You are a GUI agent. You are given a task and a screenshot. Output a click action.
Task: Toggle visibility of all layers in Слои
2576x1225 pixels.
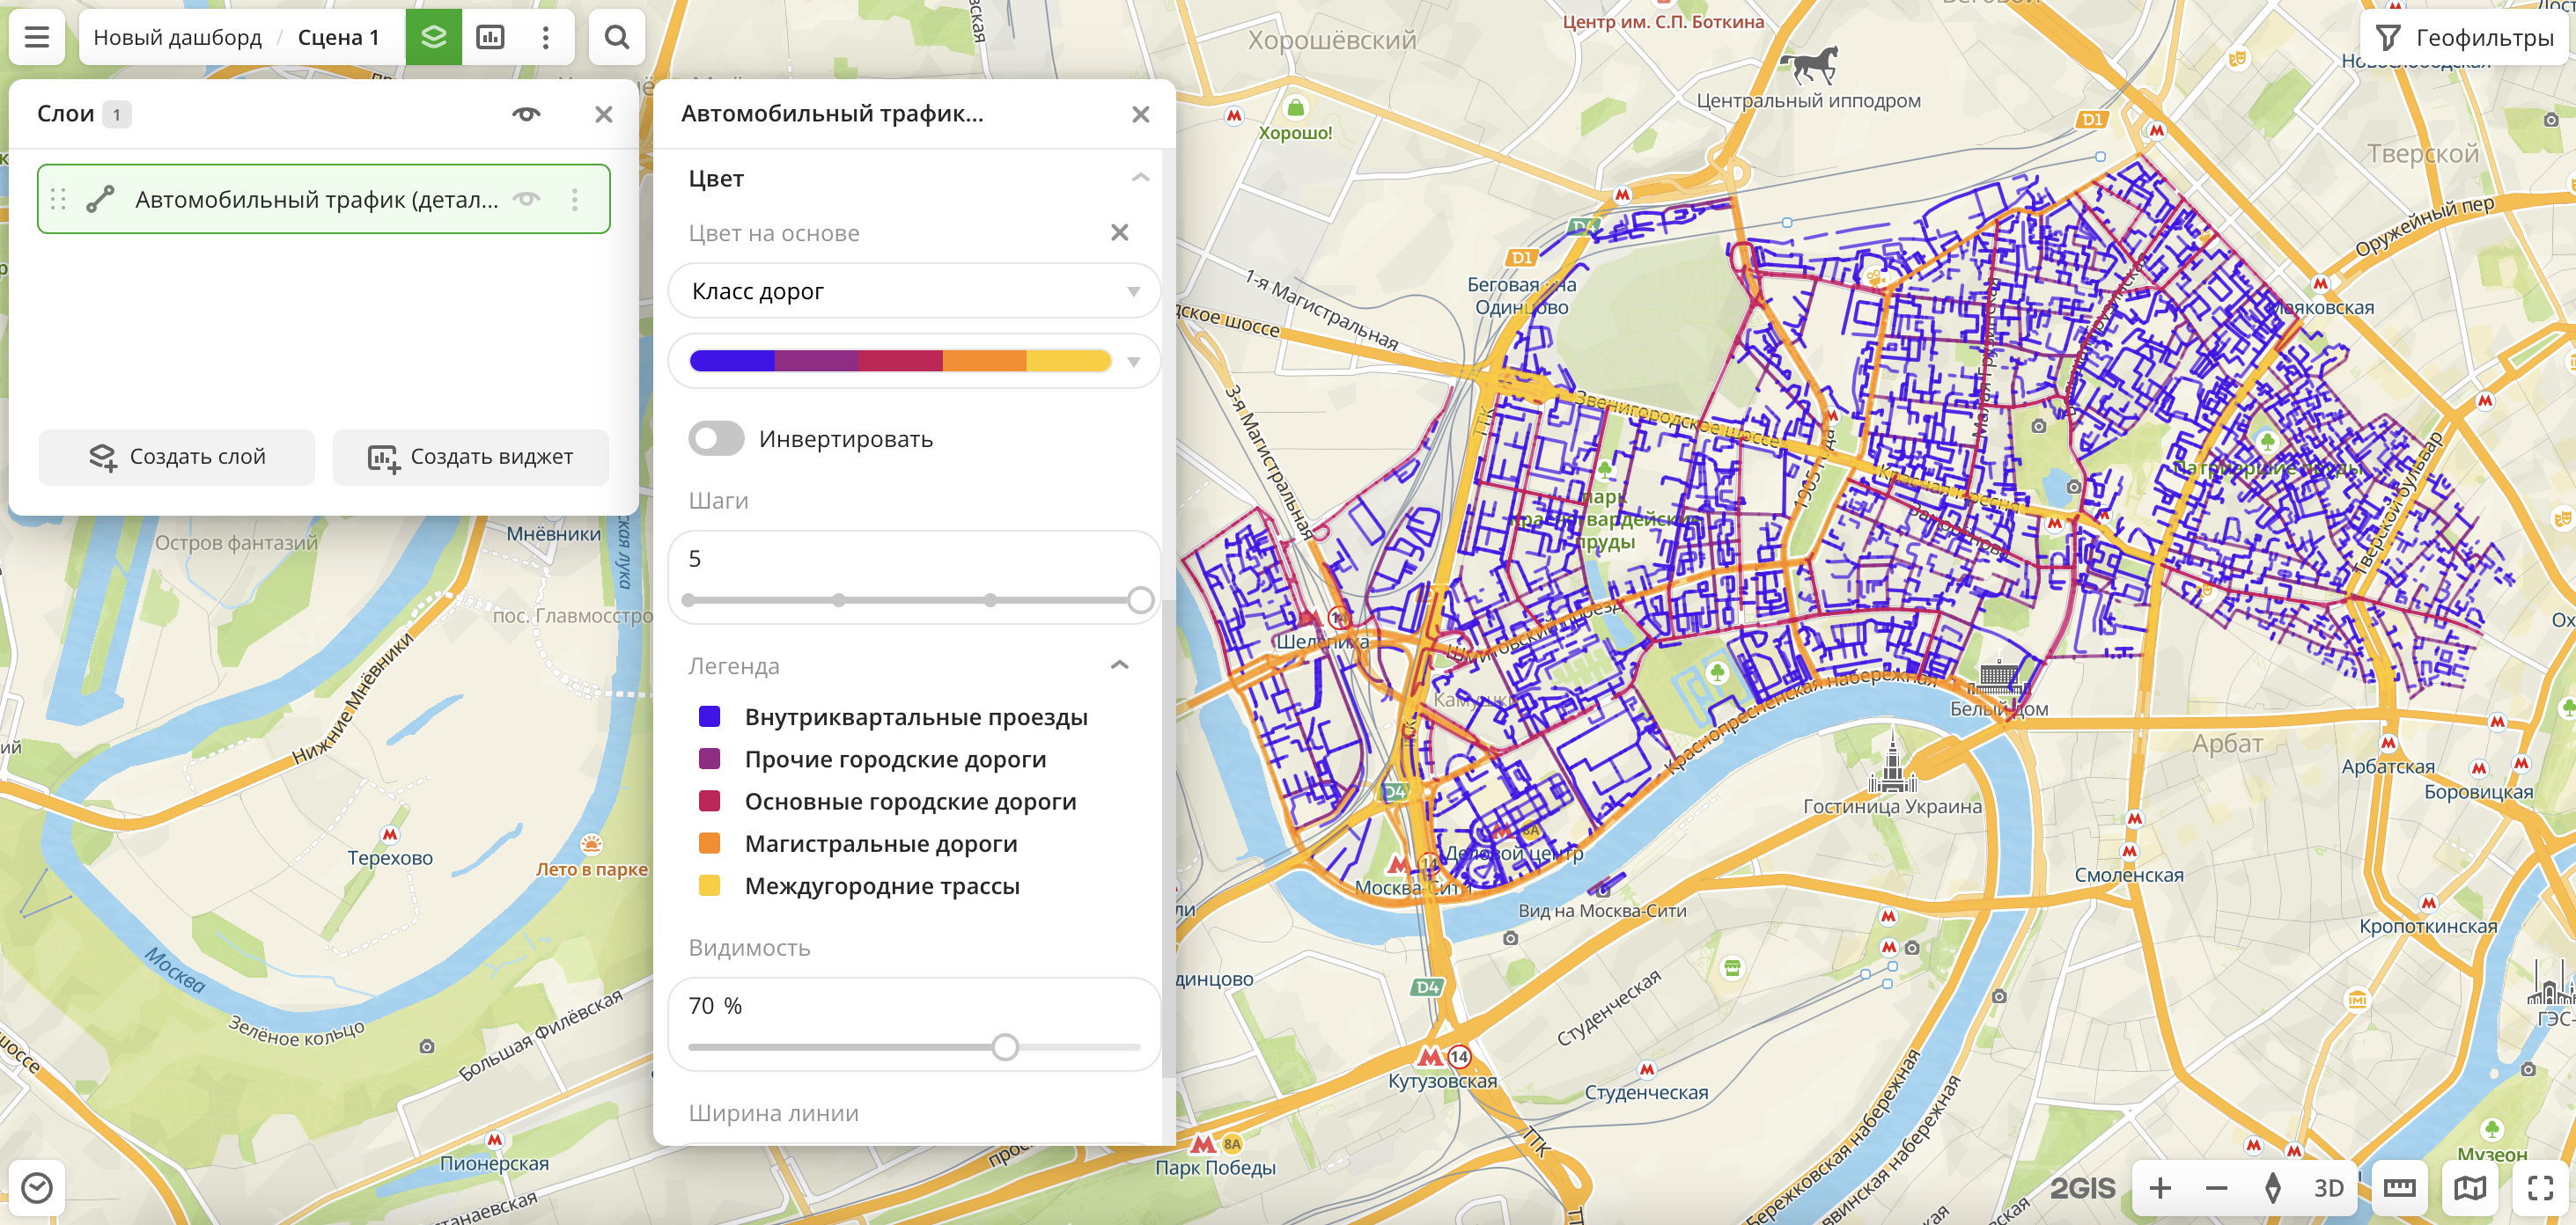526,114
